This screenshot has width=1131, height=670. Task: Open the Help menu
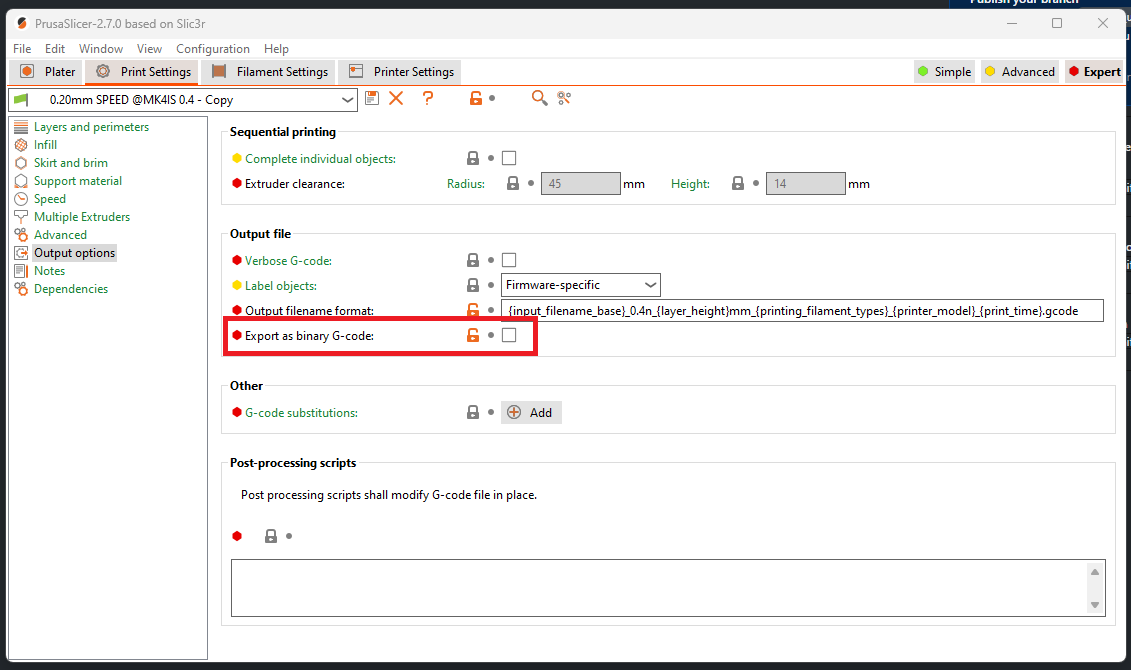point(276,48)
